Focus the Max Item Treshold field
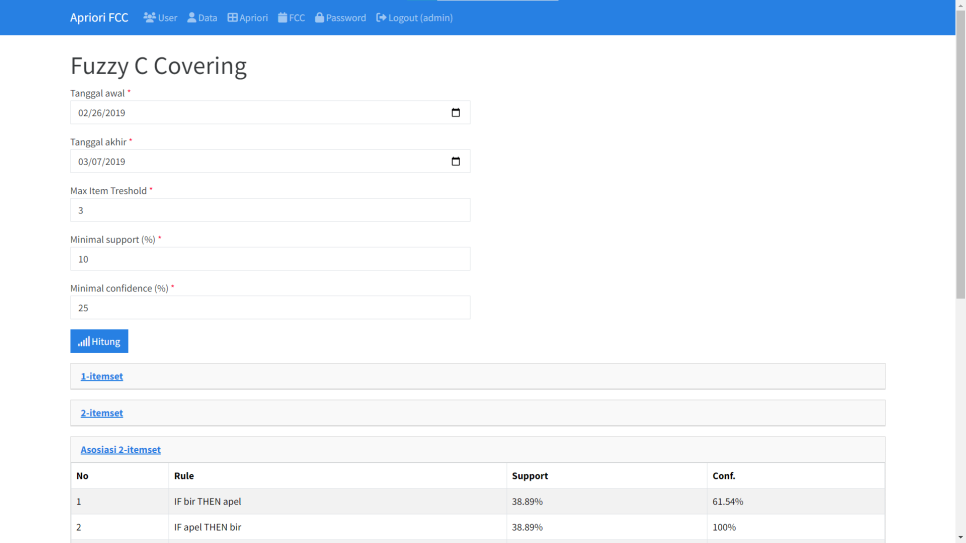Viewport: 966px width, 543px height. pos(270,210)
